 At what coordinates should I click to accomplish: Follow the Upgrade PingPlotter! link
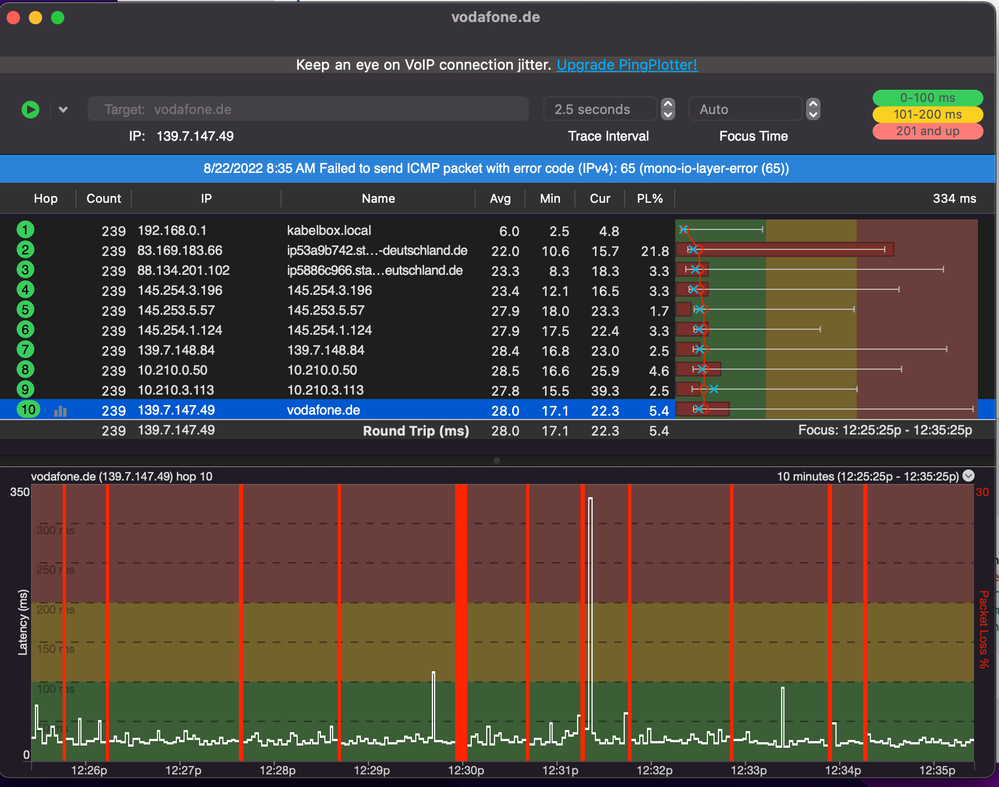[627, 65]
